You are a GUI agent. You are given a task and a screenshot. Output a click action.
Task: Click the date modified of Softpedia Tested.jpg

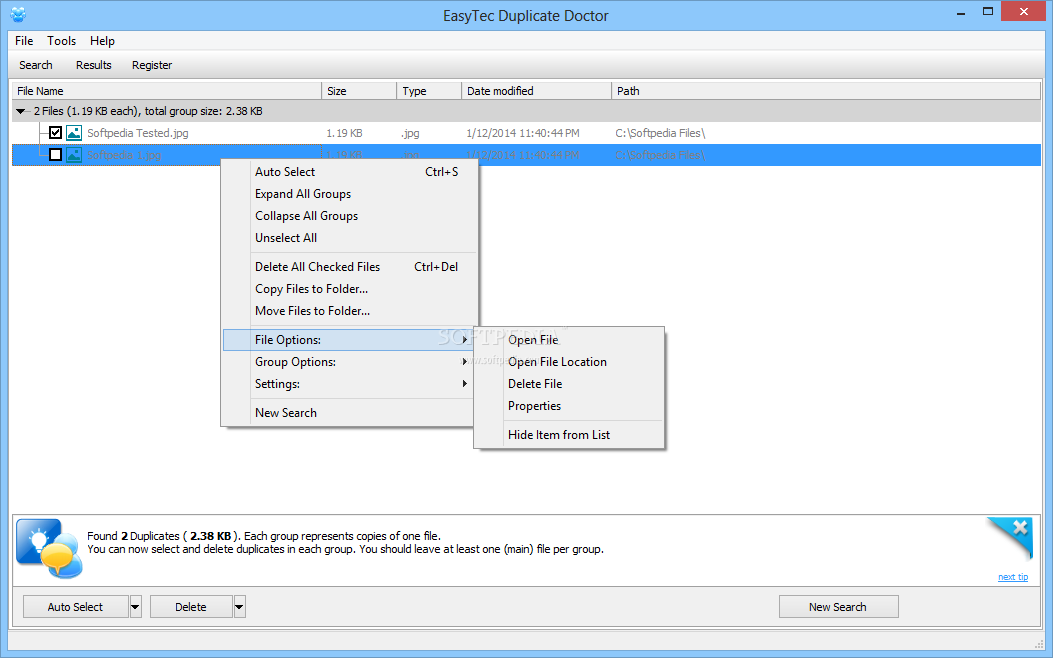pyautogui.click(x=522, y=133)
